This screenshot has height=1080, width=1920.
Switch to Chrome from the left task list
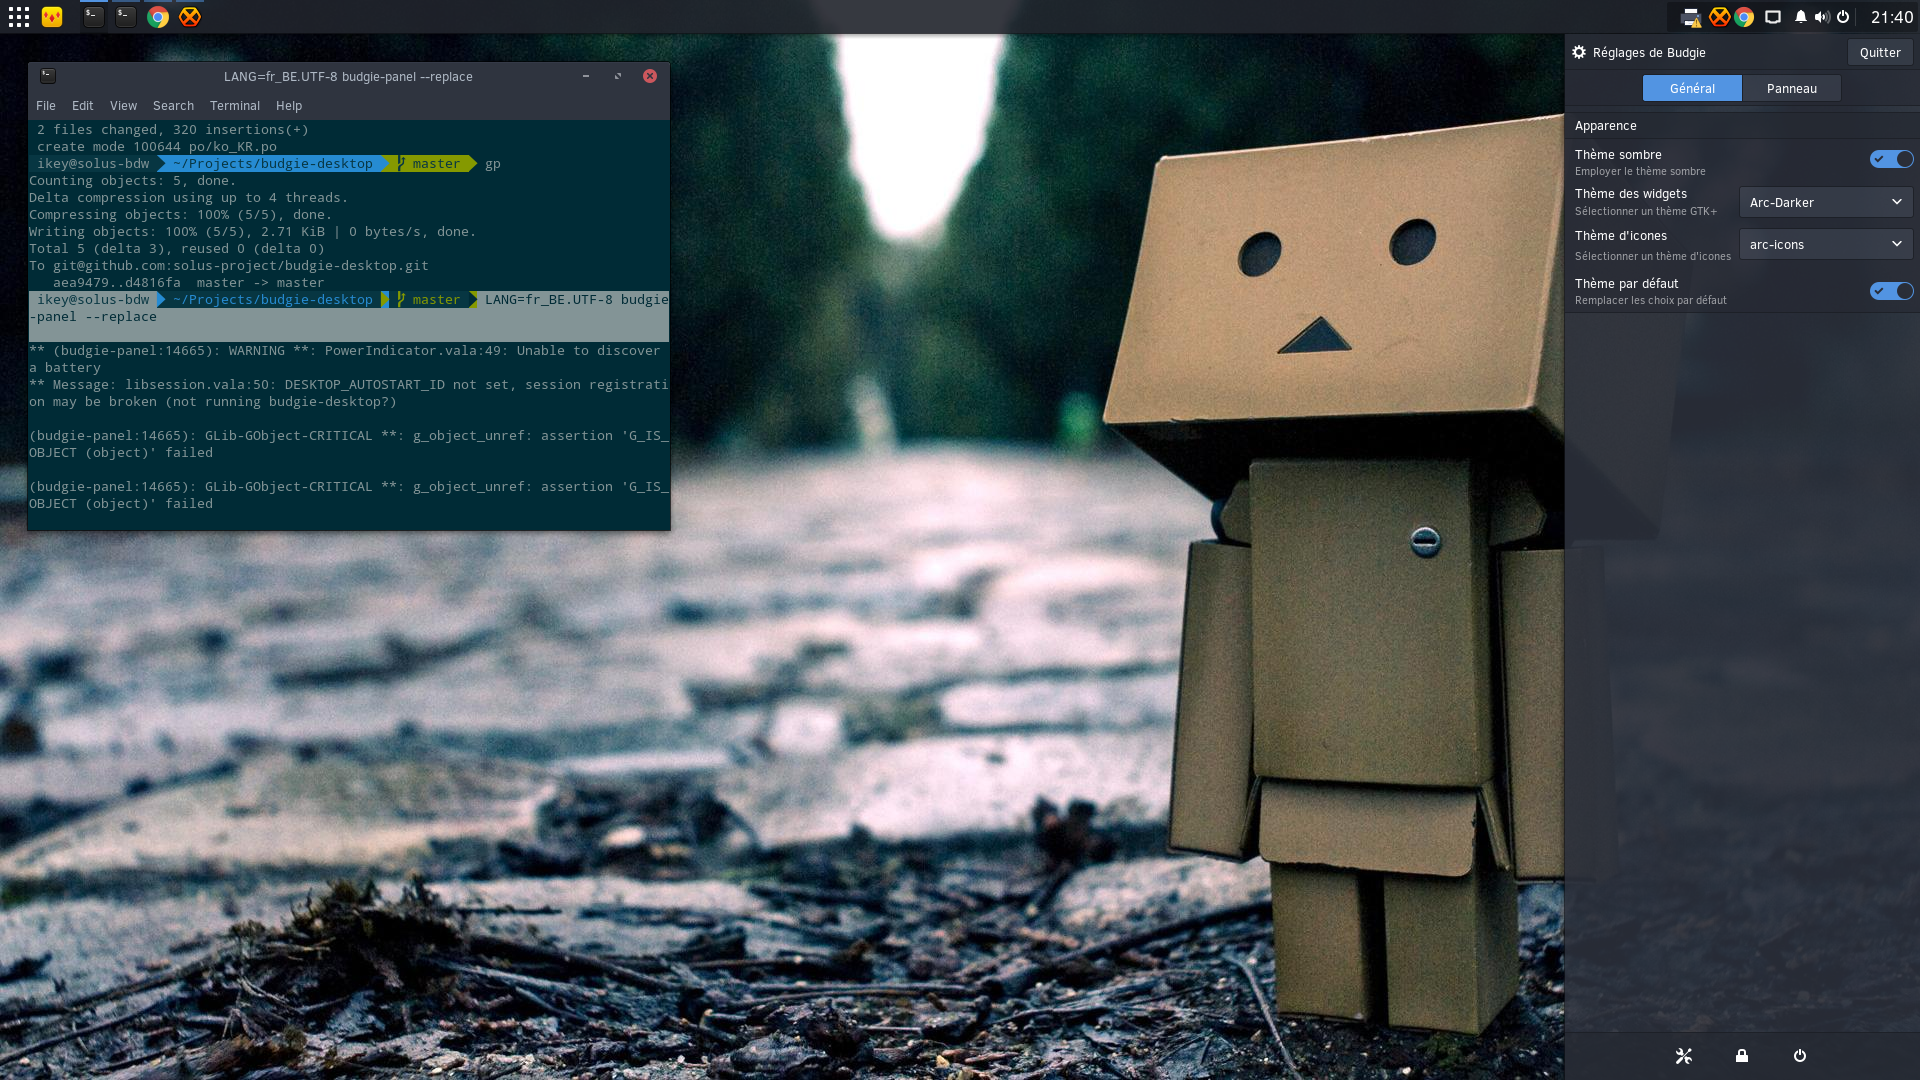click(x=158, y=17)
